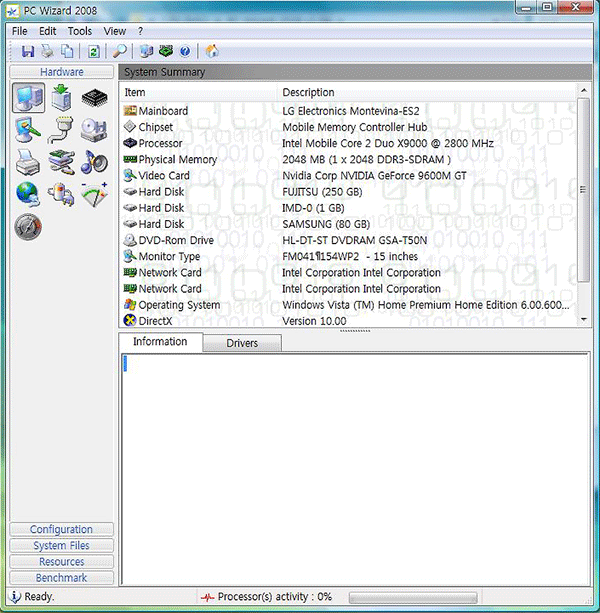Open the Processor chip icon in sidebar
The width and height of the screenshot is (600, 613).
[94, 98]
